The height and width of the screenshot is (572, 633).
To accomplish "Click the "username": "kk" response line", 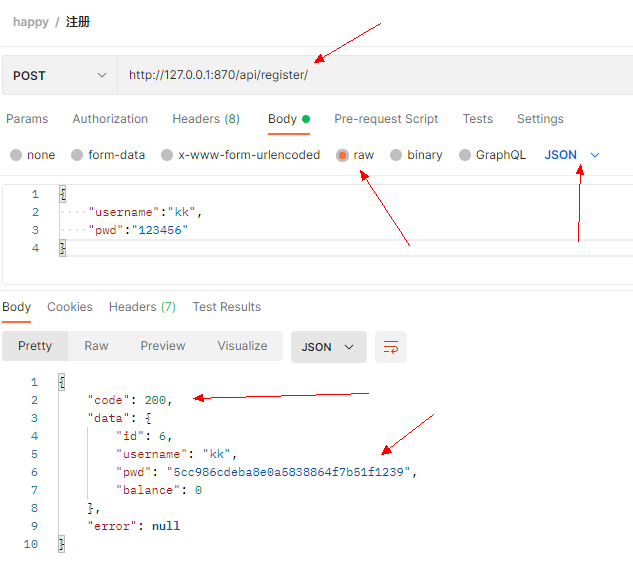I will (176, 454).
